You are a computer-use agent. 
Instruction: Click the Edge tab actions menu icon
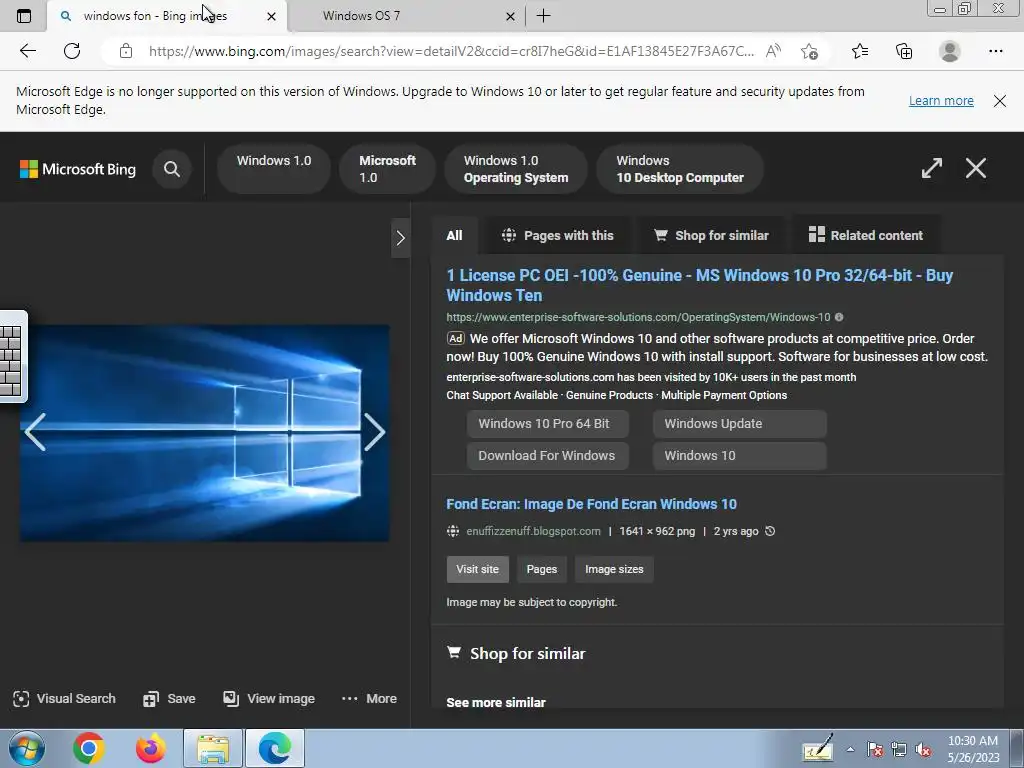(24, 16)
